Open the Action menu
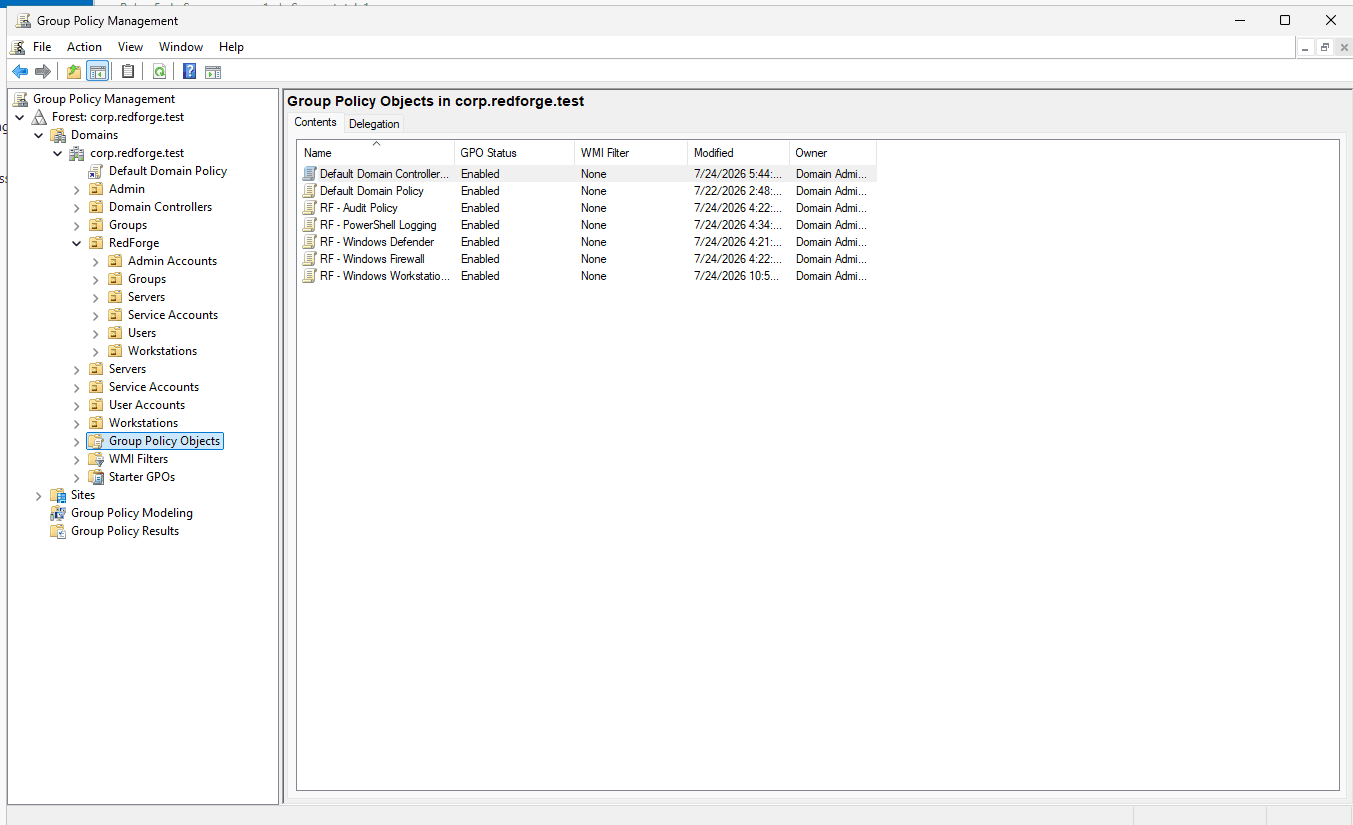Image resolution: width=1353 pixels, height=825 pixels. pyautogui.click(x=84, y=47)
